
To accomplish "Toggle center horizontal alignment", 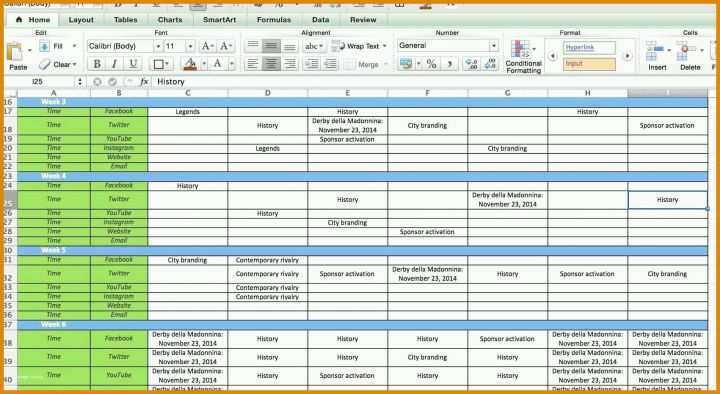I will pos(271,64).
